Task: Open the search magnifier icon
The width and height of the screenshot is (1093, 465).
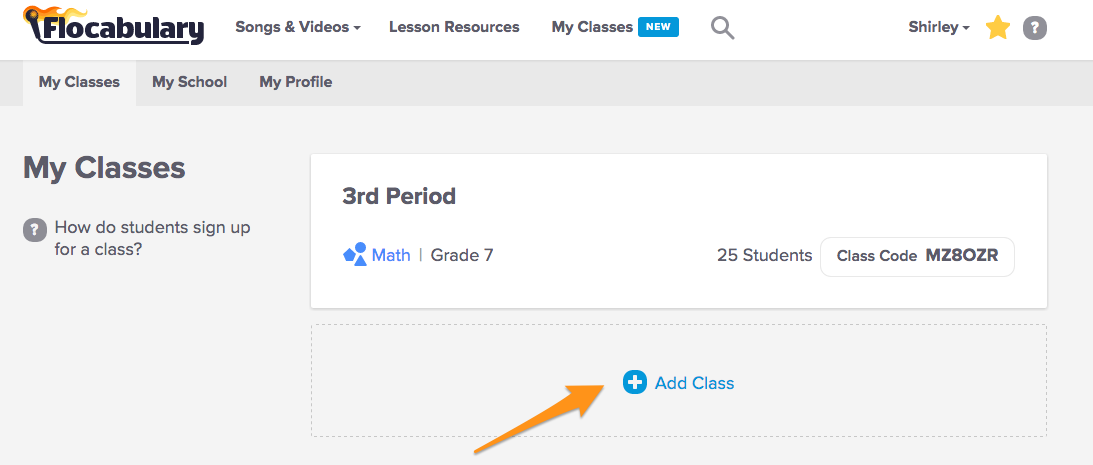Action: click(x=722, y=28)
